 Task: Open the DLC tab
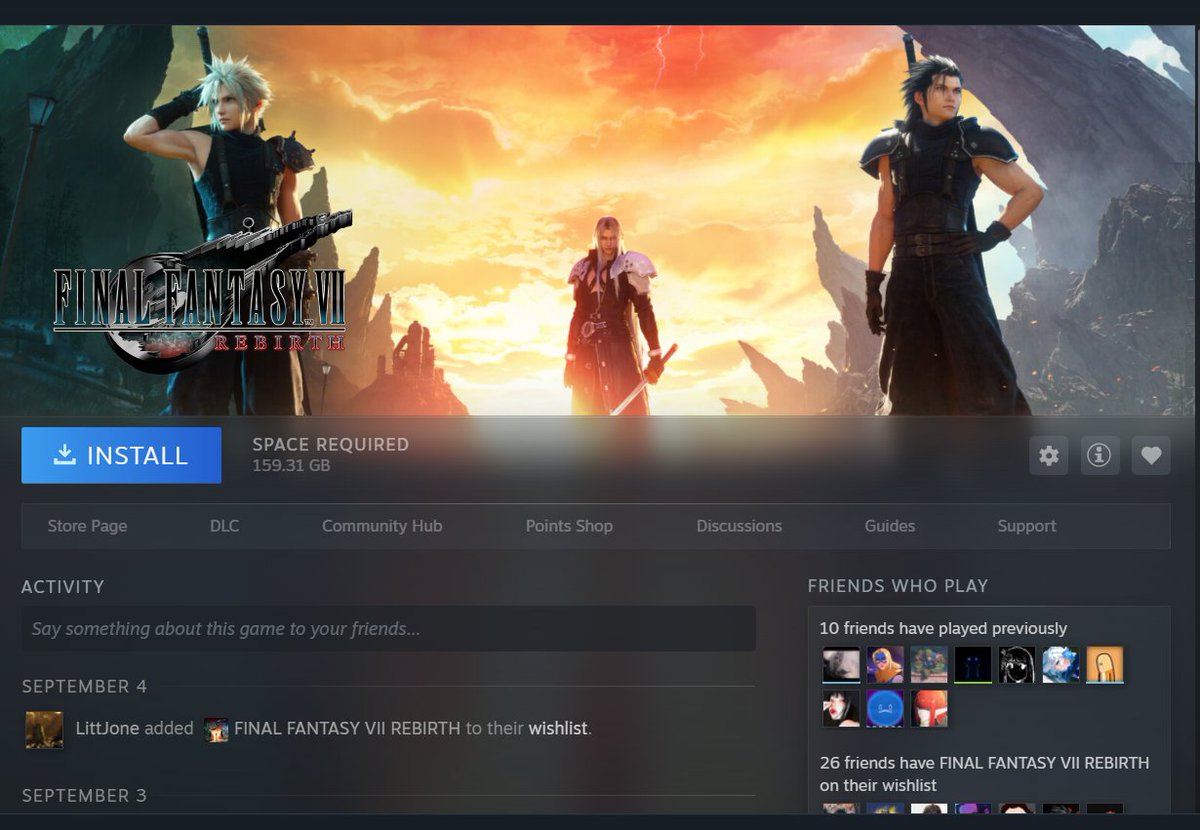pyautogui.click(x=224, y=526)
